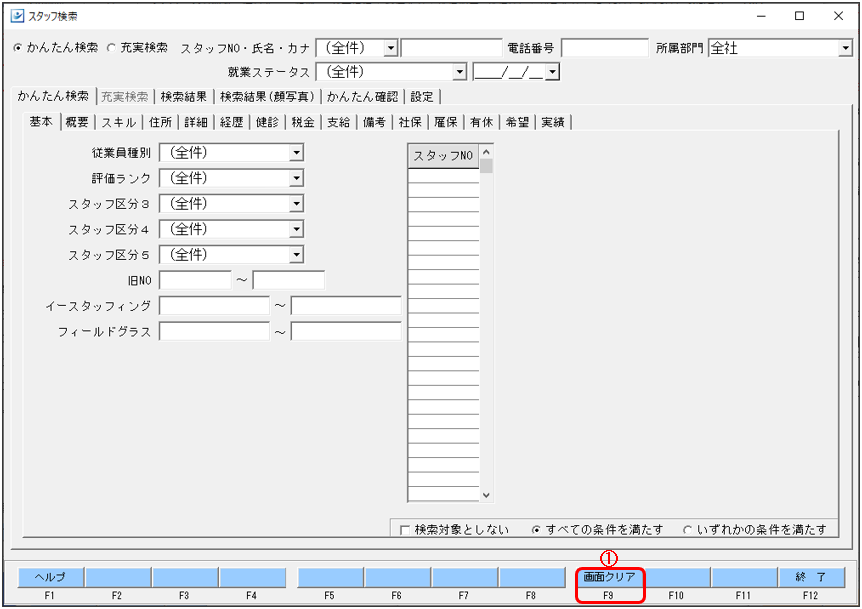Select the 充実検索 radio button
862x609 pixels.
(112, 48)
